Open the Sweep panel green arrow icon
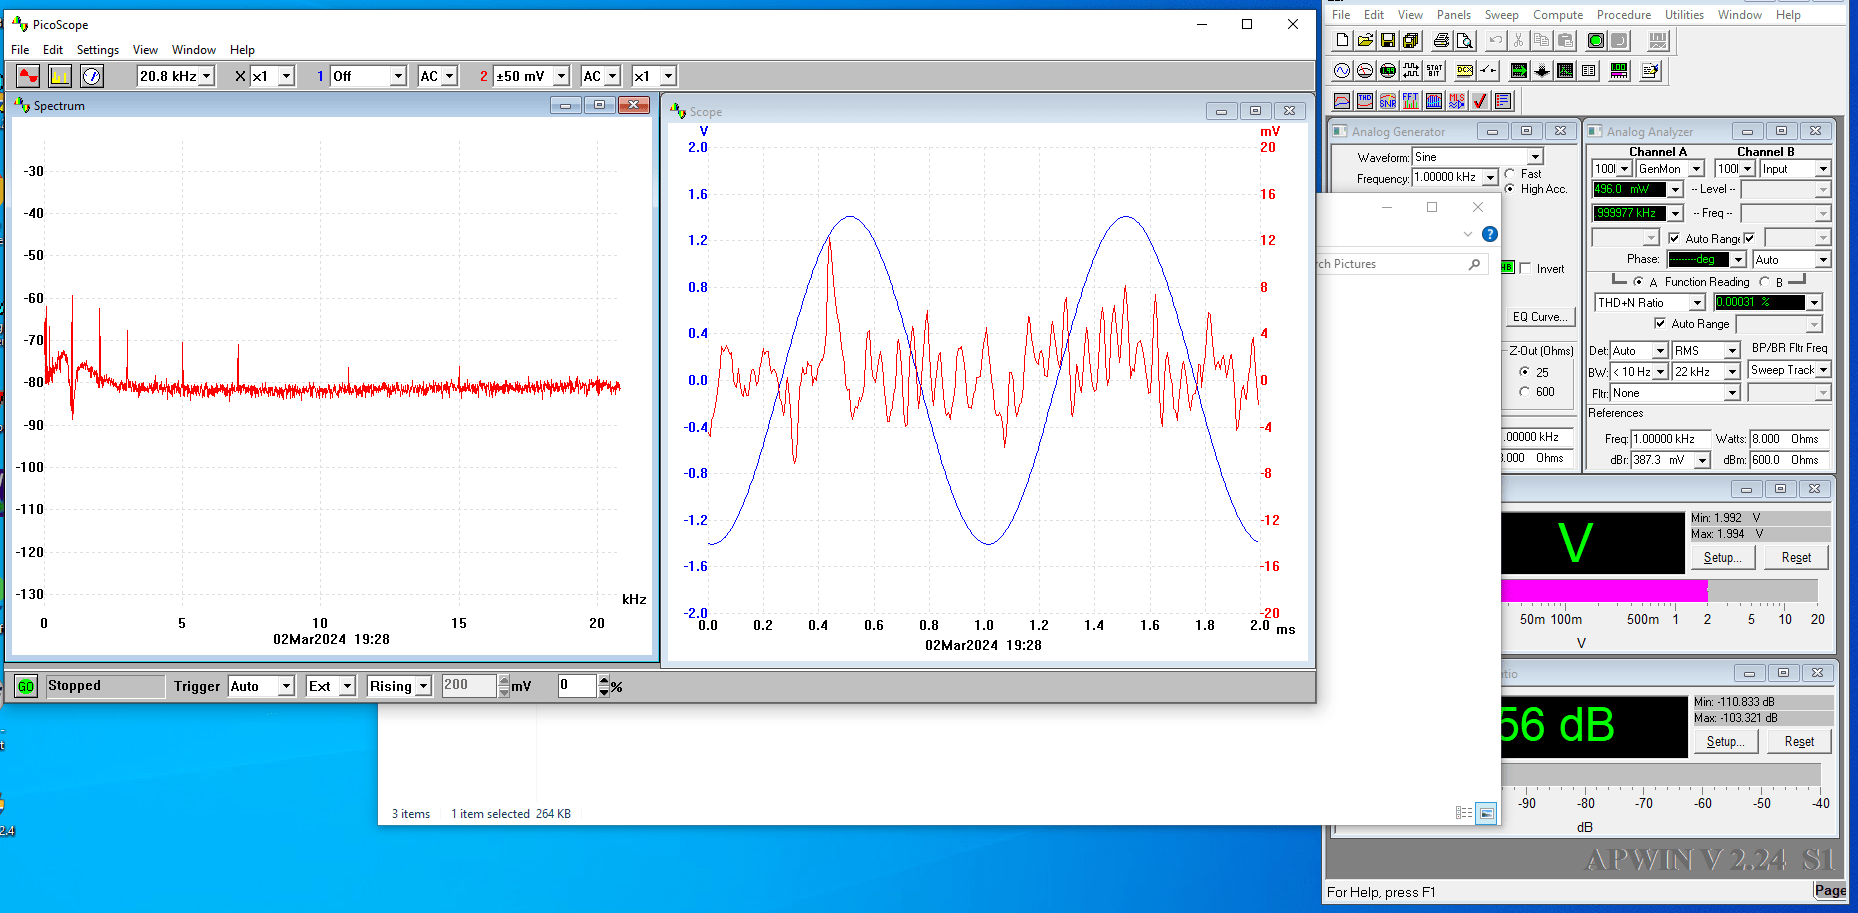This screenshot has width=1858, height=913. [x=1519, y=70]
